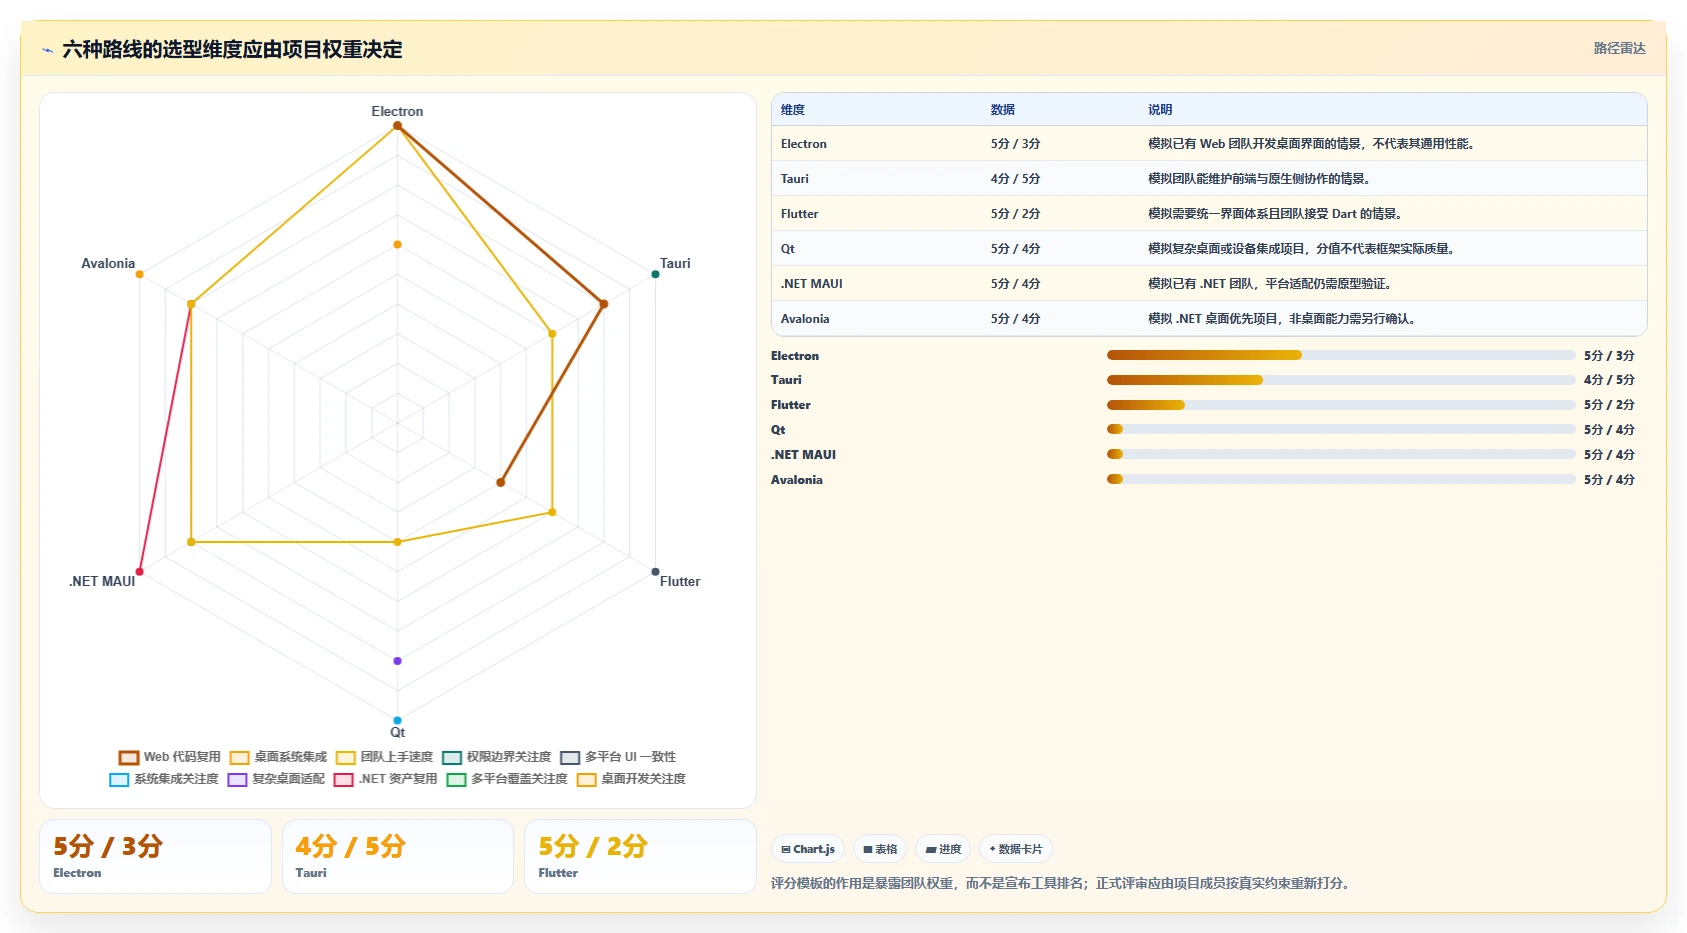Toggle the .NET 资产复用 legend series
The height and width of the screenshot is (933, 1687).
385,779
